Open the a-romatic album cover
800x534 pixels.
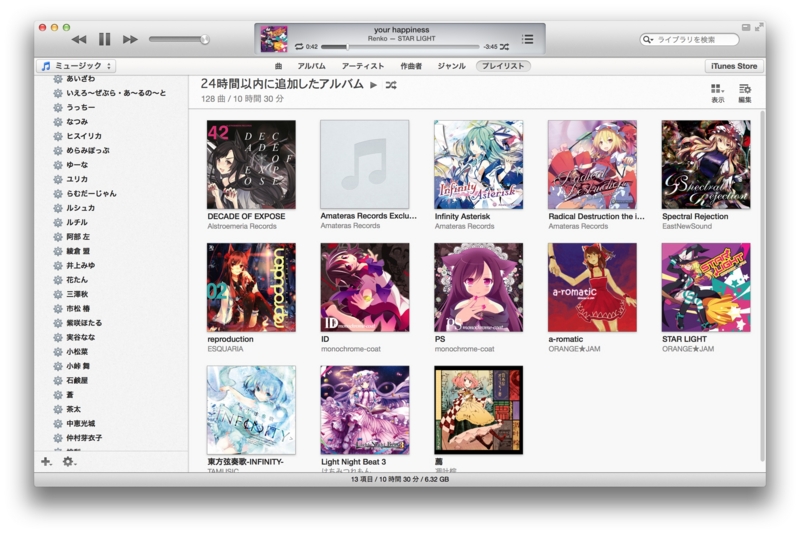click(592, 287)
